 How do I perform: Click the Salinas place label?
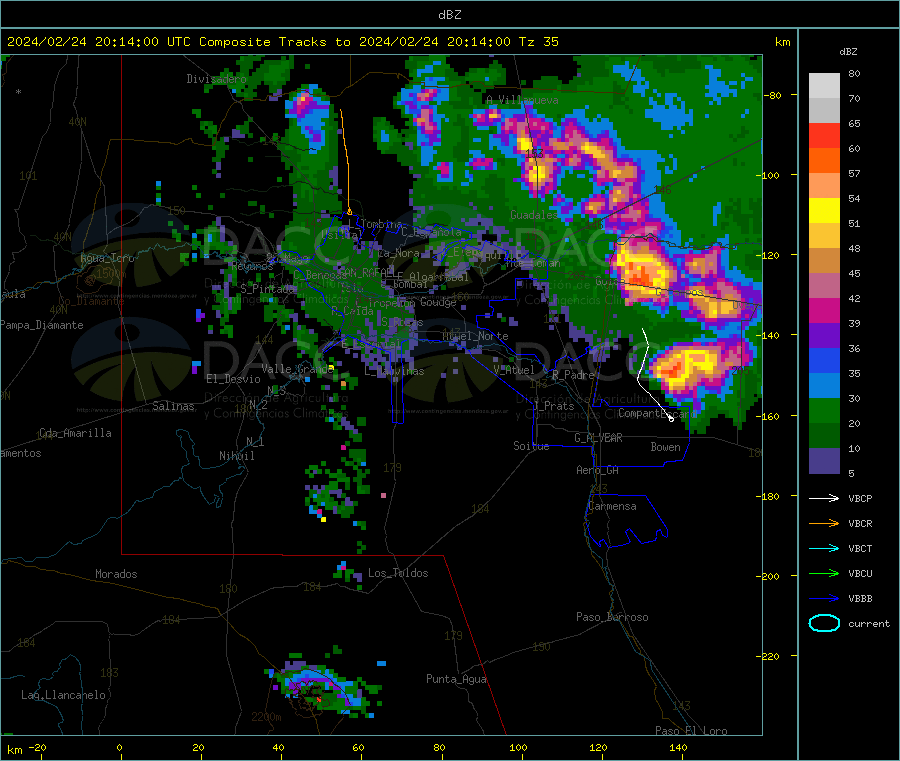pyautogui.click(x=173, y=406)
